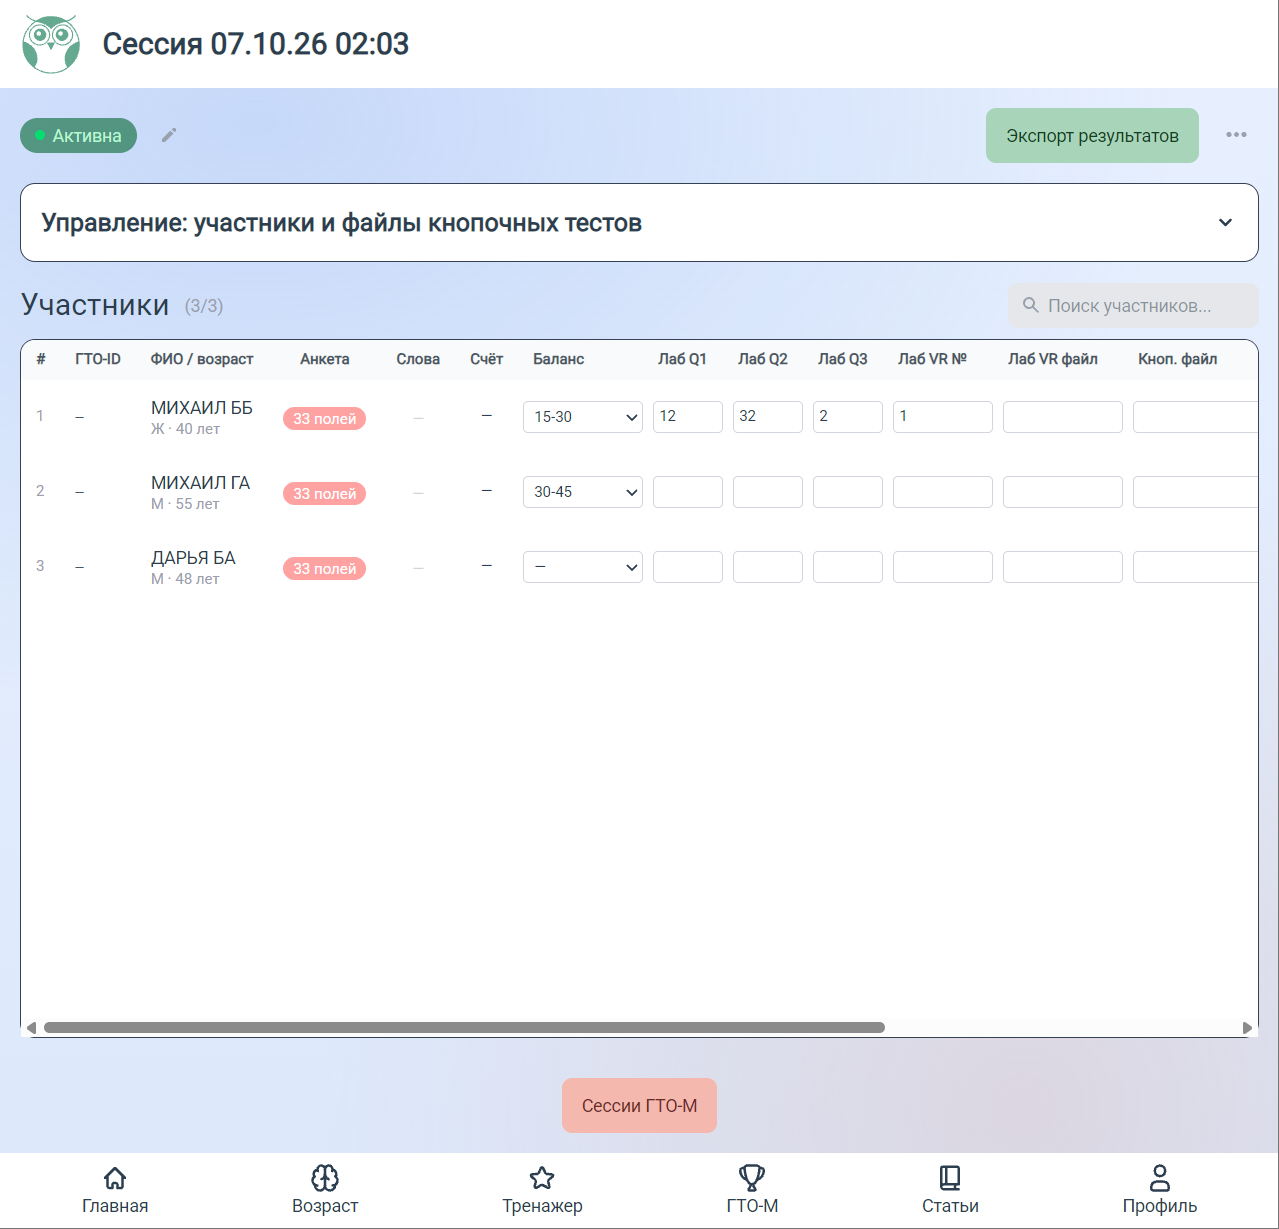This screenshot has width=1279, height=1229.
Task: Click the Слова column header
Action: point(418,359)
